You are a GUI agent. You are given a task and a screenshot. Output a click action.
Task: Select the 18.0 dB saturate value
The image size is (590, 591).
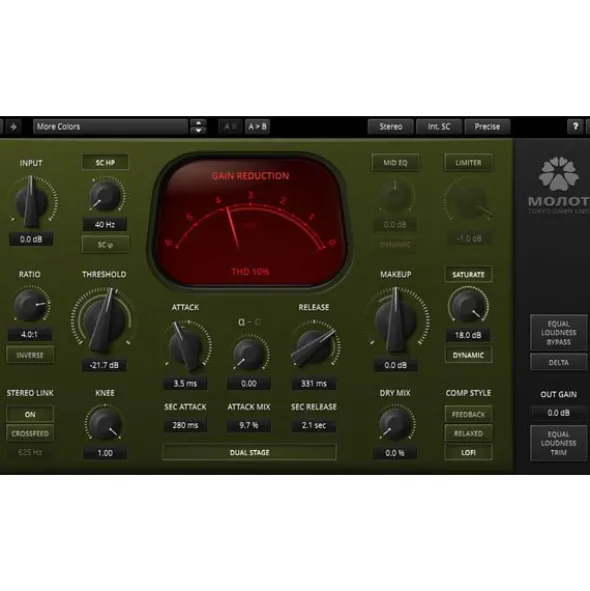click(x=468, y=335)
